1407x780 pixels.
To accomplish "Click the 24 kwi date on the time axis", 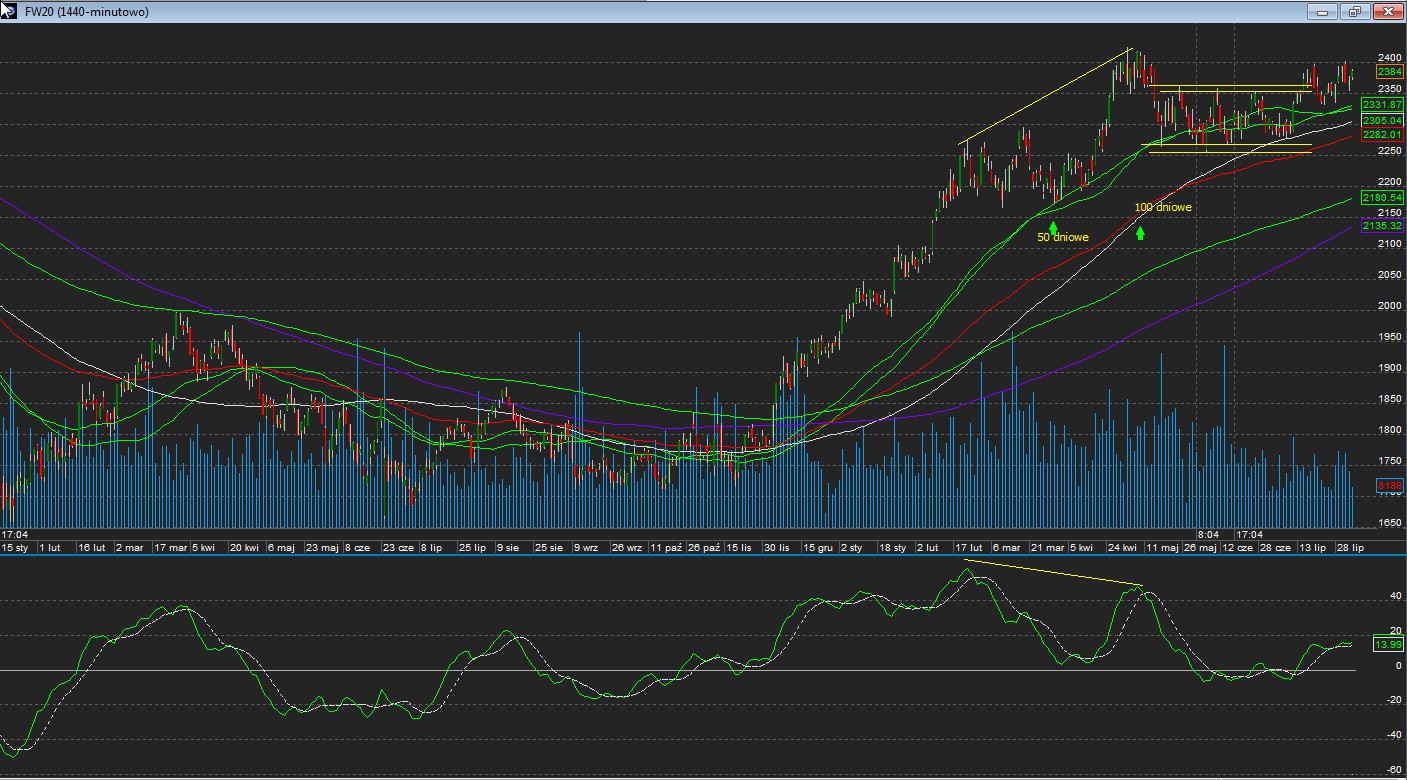I will click(x=1121, y=548).
